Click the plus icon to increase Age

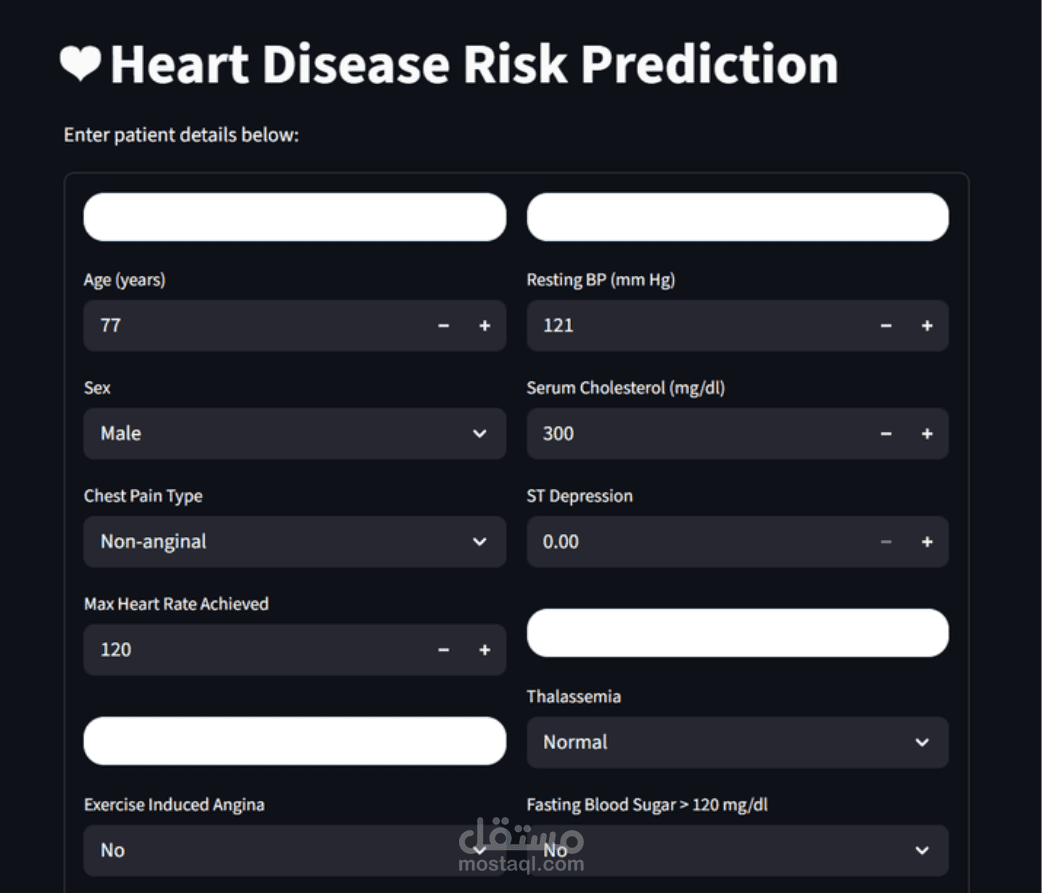[485, 325]
